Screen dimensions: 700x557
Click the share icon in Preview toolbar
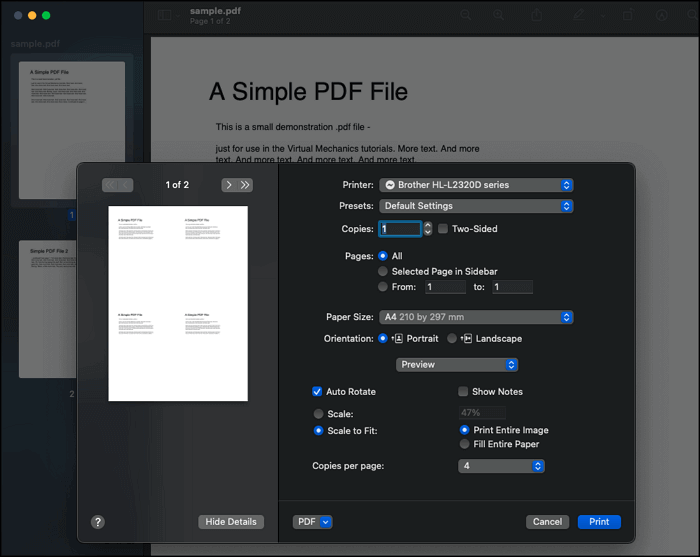[537, 16]
